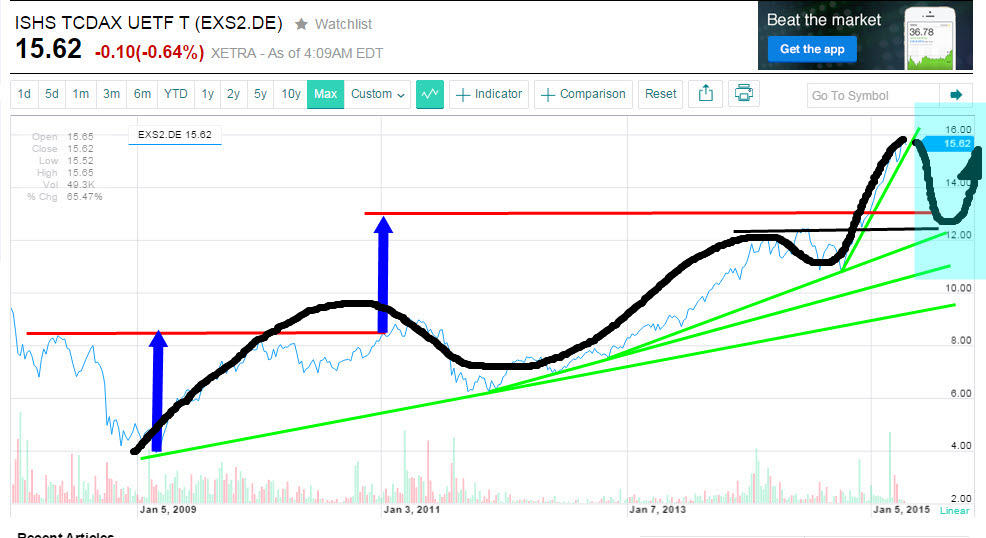Viewport: 986px width, 538px height.
Task: Click the Get the app button
Action: point(812,49)
